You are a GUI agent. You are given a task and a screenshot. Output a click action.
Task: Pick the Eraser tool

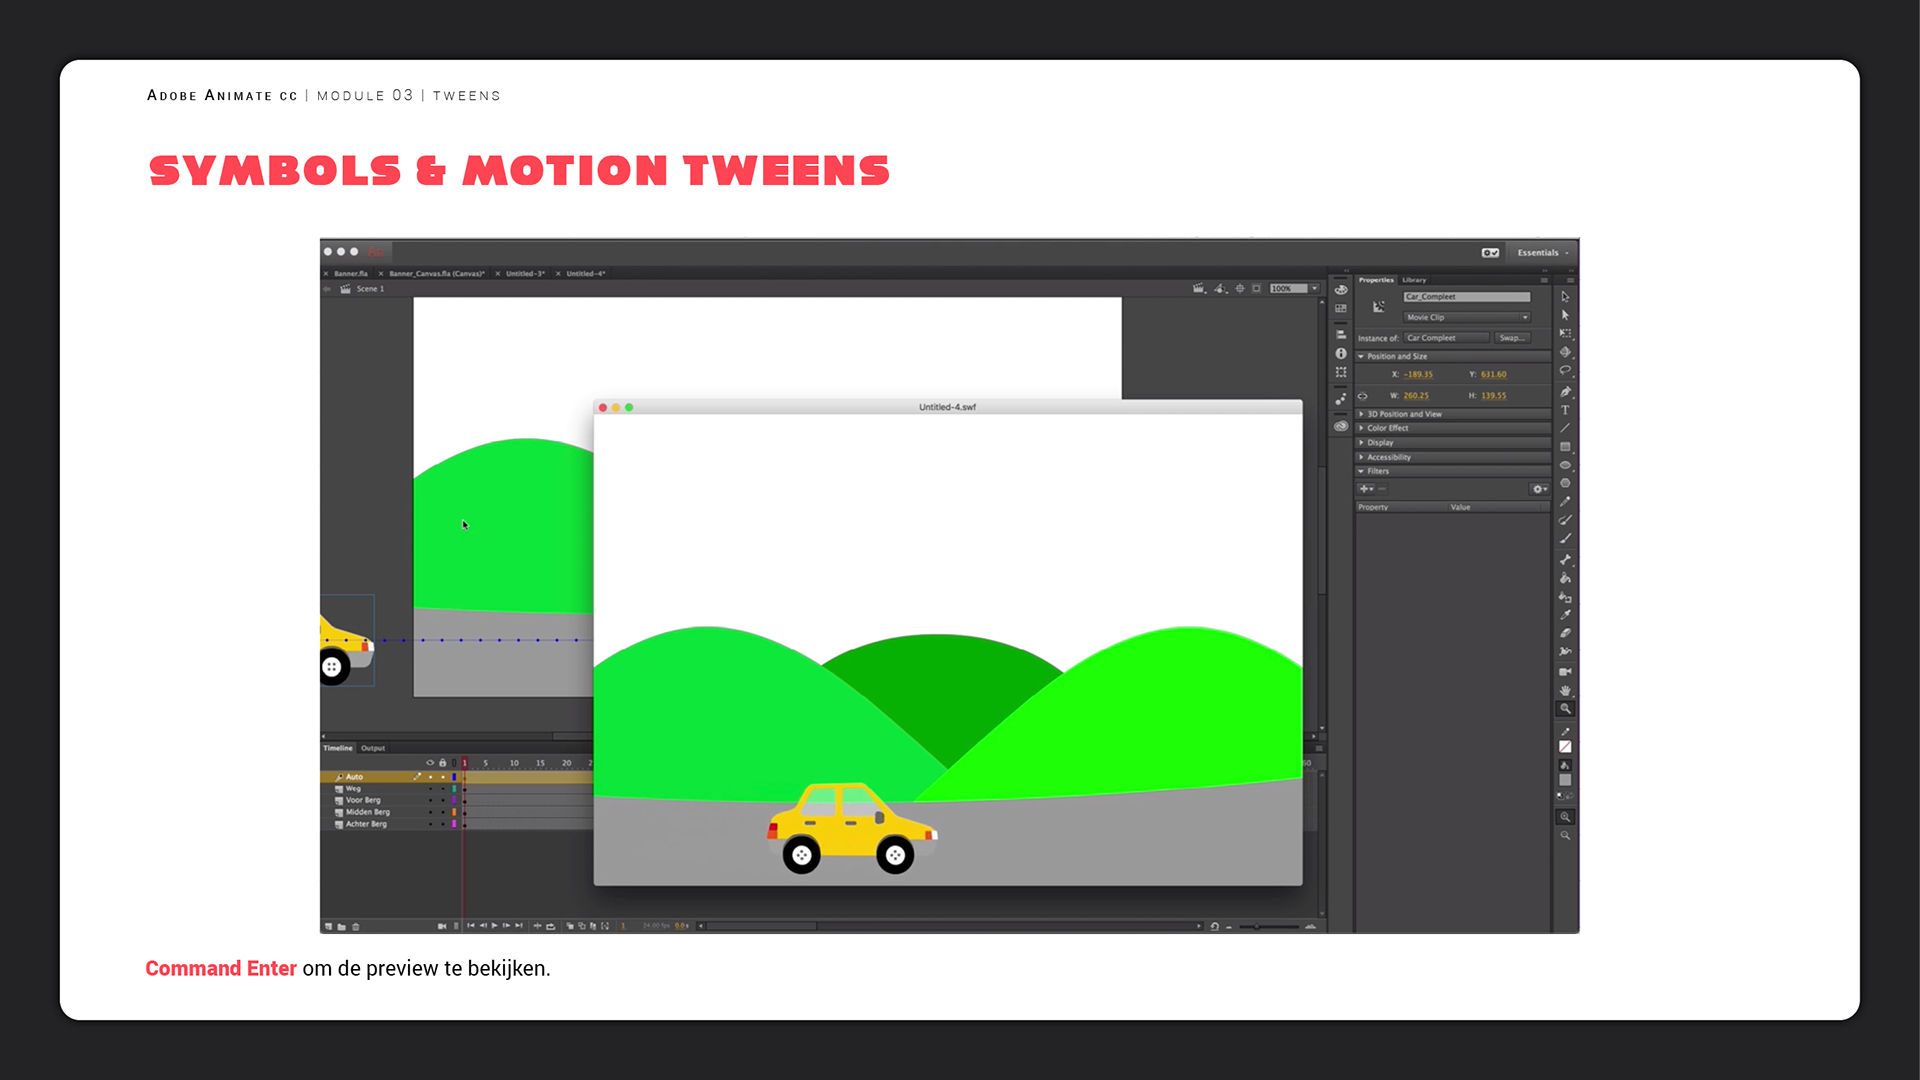pyautogui.click(x=1565, y=633)
